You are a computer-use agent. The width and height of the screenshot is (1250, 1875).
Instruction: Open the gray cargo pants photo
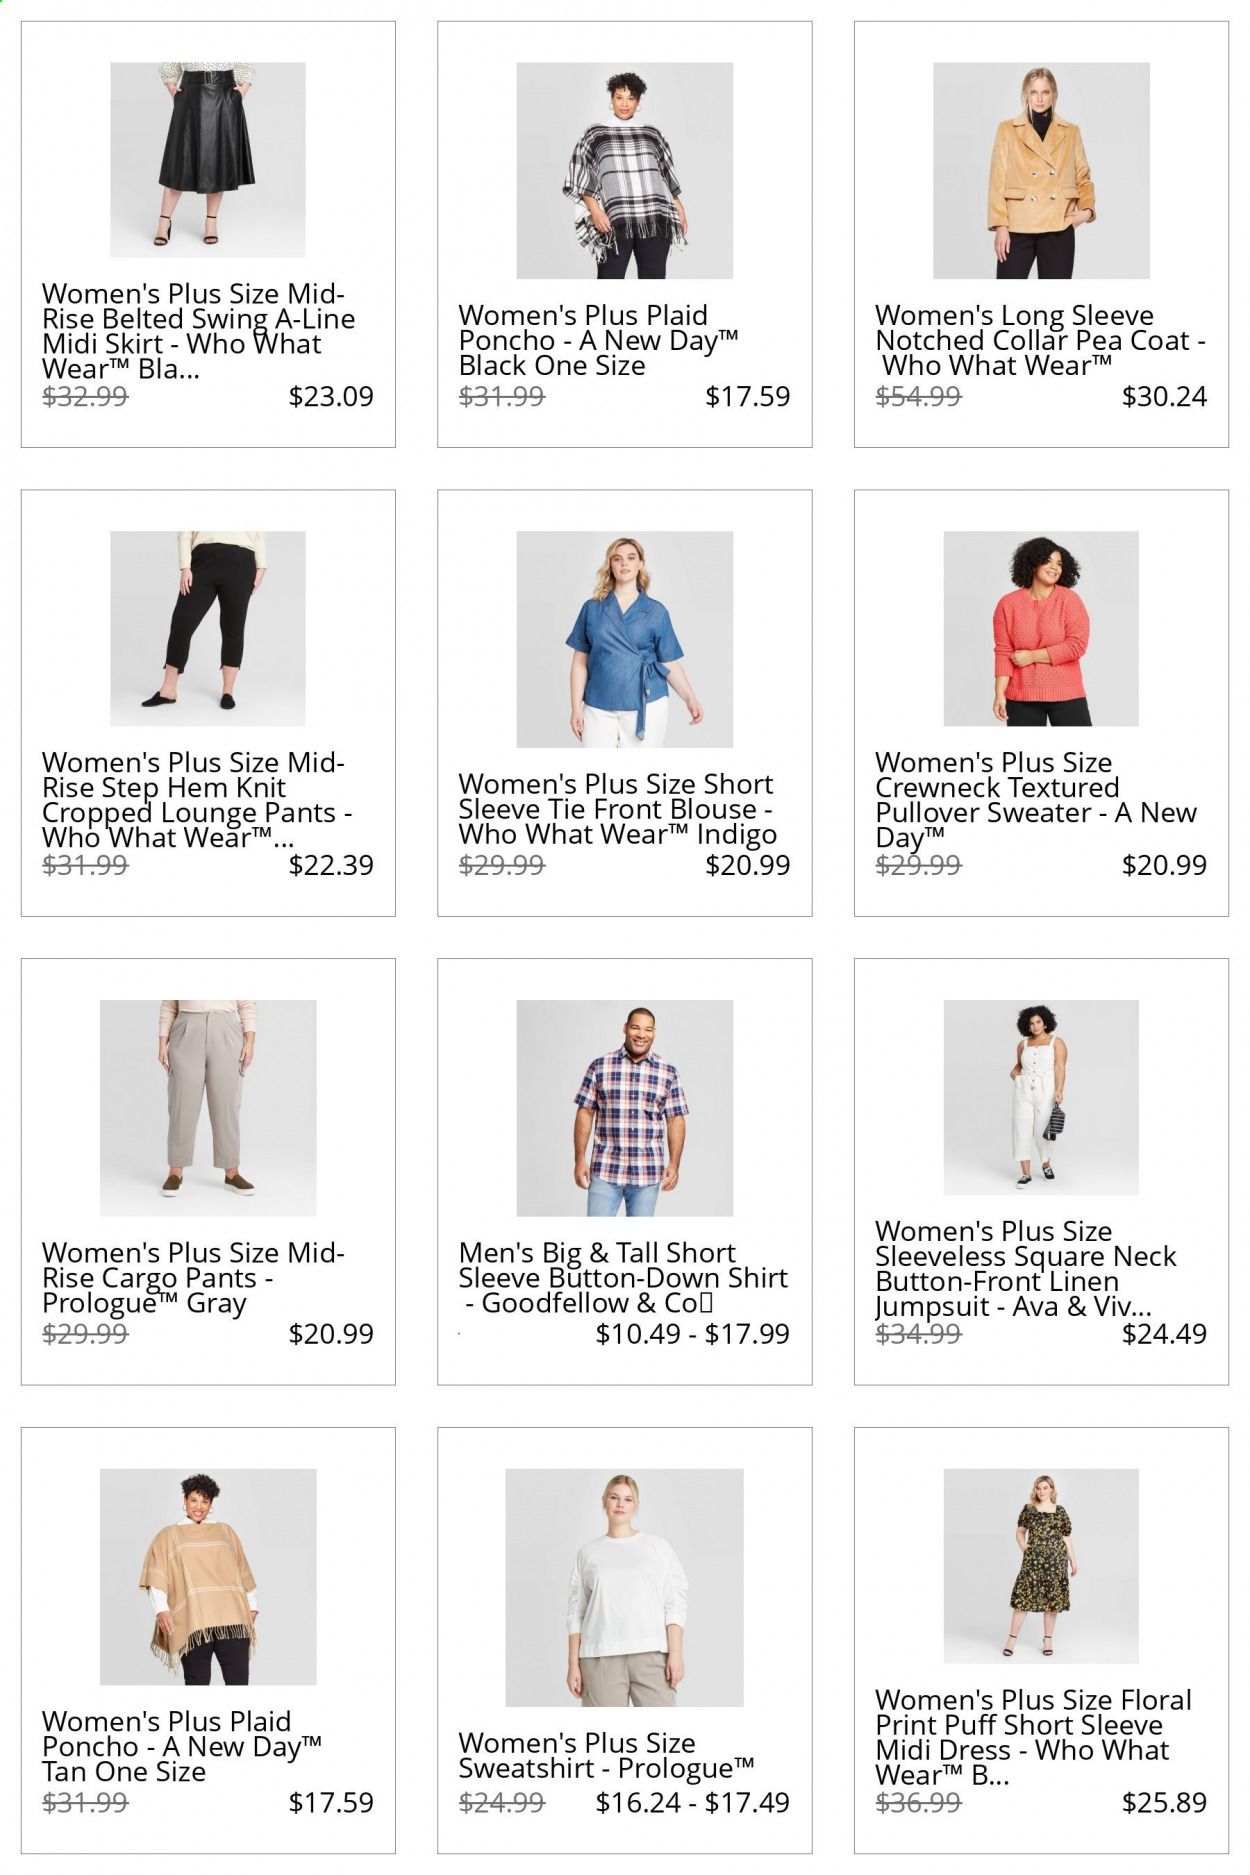coord(207,1108)
